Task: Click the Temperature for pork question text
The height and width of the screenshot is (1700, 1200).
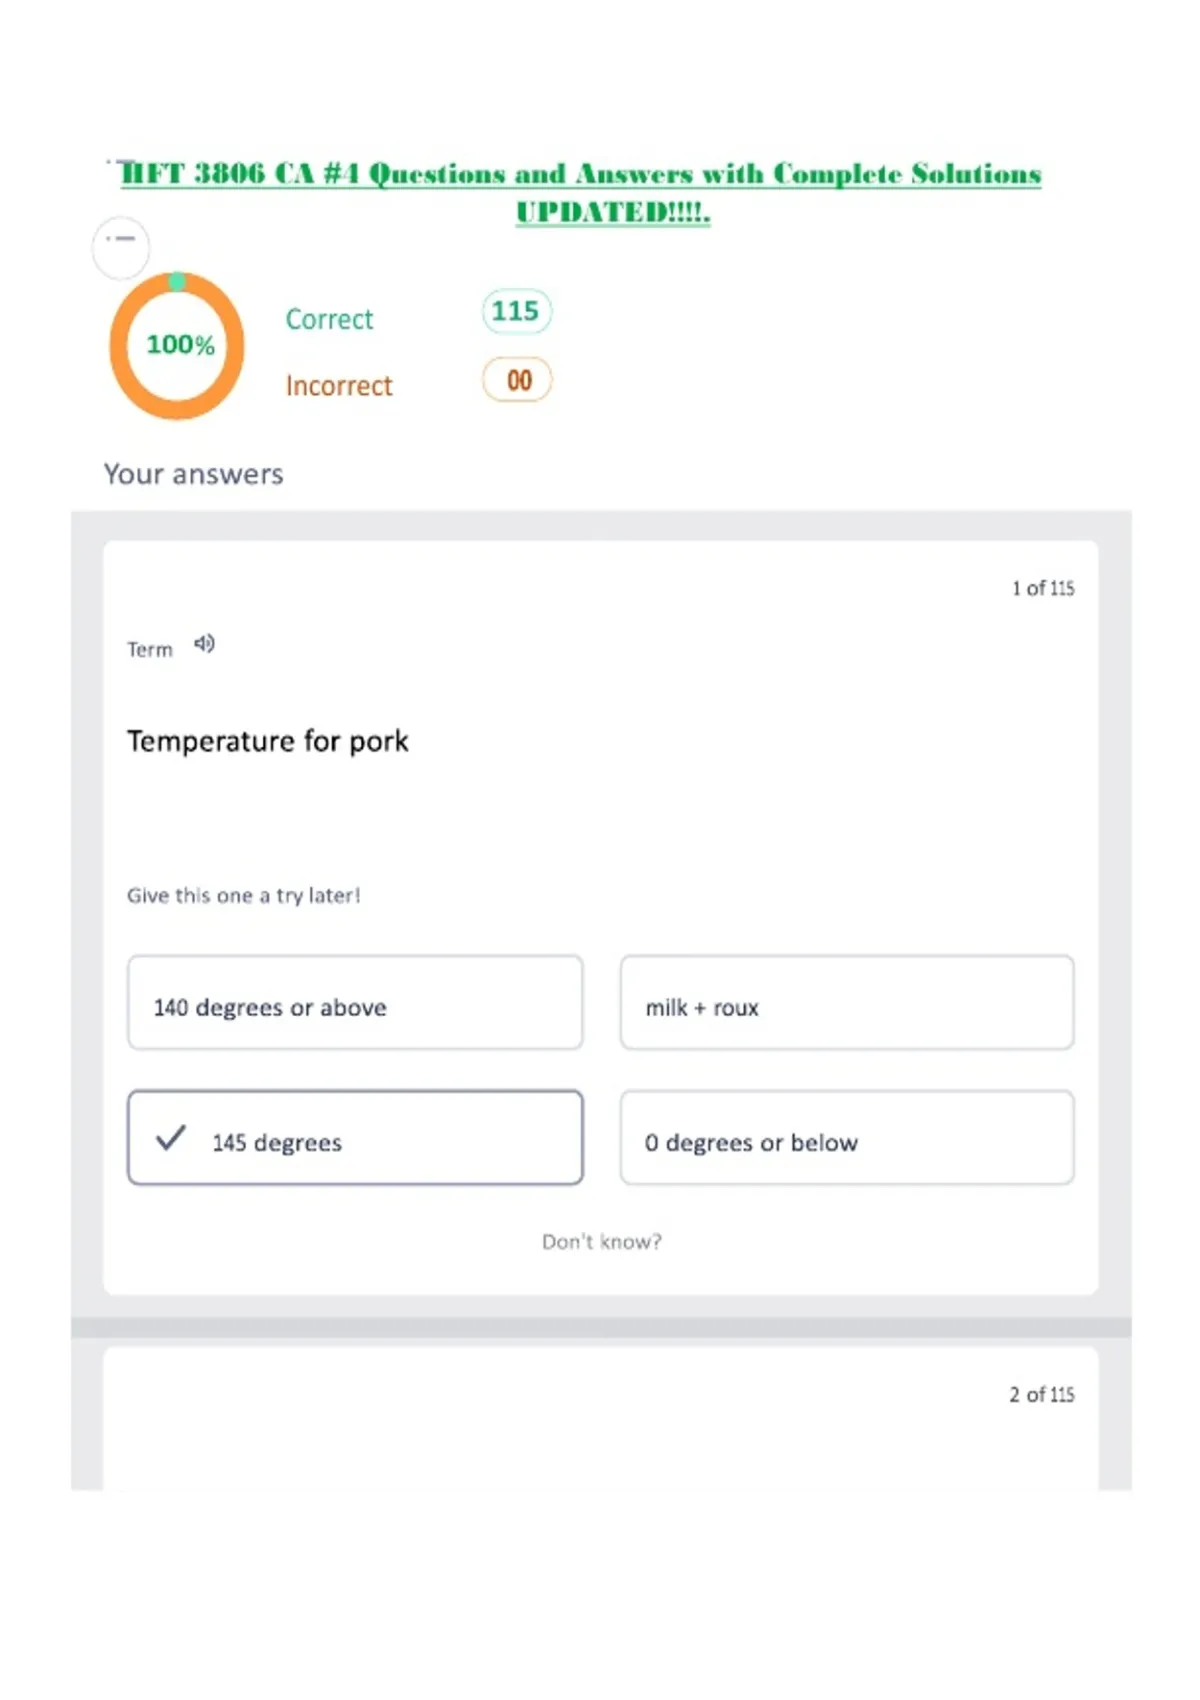Action: [268, 741]
